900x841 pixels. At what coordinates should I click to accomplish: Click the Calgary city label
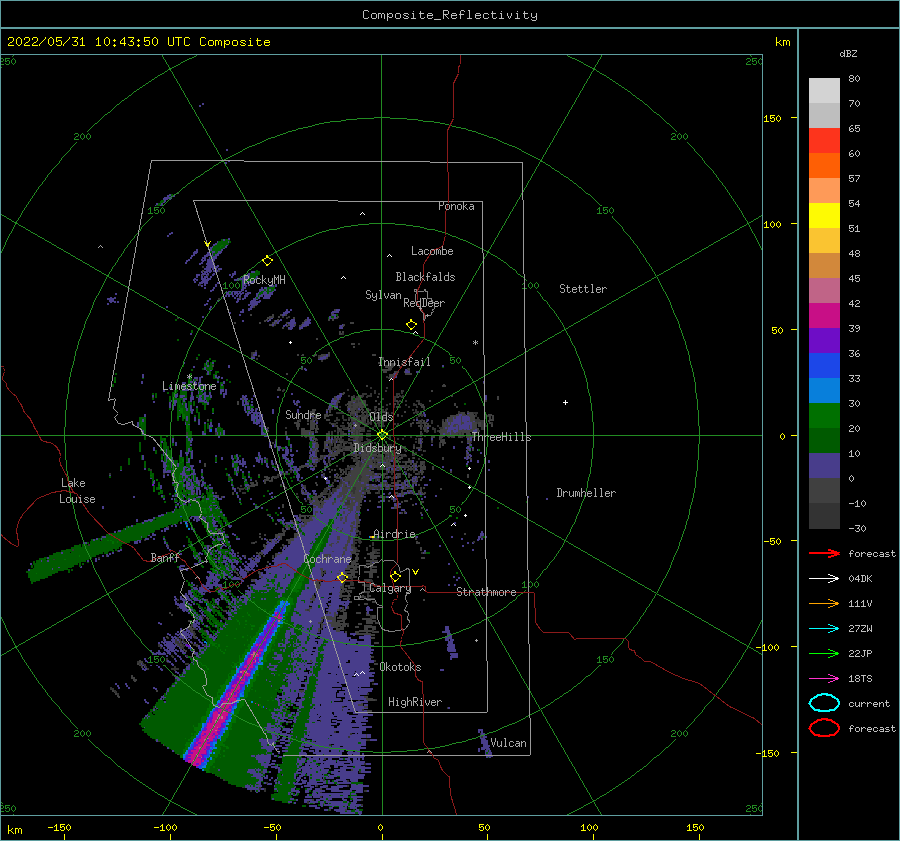(x=390, y=588)
